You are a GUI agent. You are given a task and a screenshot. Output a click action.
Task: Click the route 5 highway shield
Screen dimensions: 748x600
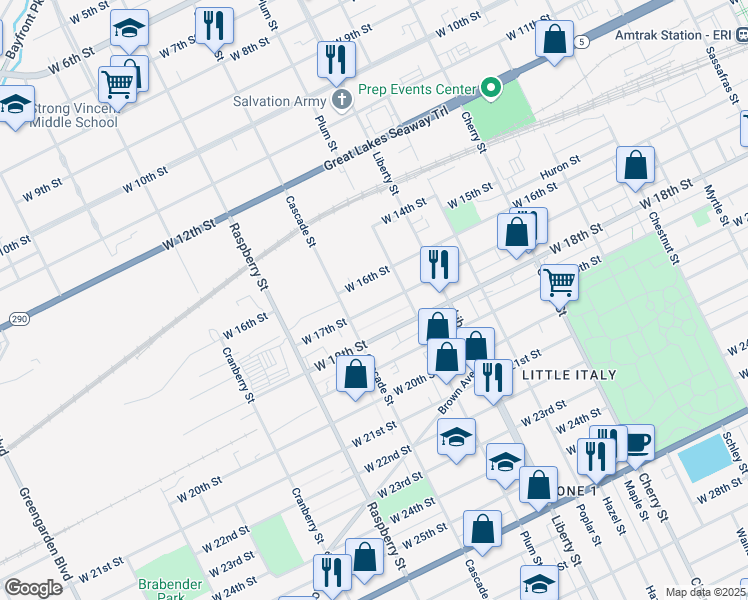[x=581, y=42]
